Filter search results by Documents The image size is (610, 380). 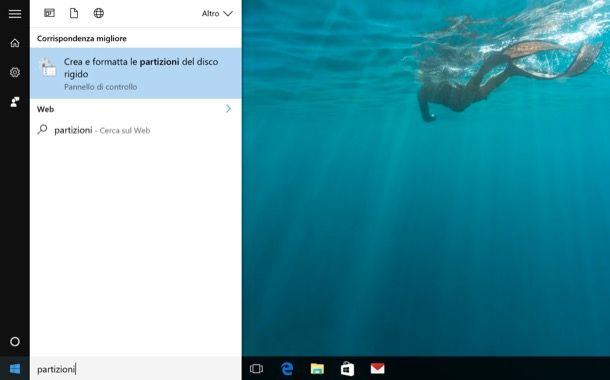click(74, 13)
